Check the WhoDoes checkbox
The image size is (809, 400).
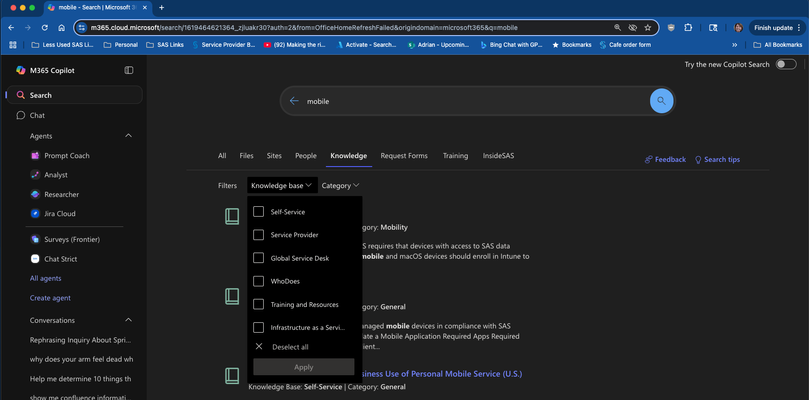click(x=258, y=281)
